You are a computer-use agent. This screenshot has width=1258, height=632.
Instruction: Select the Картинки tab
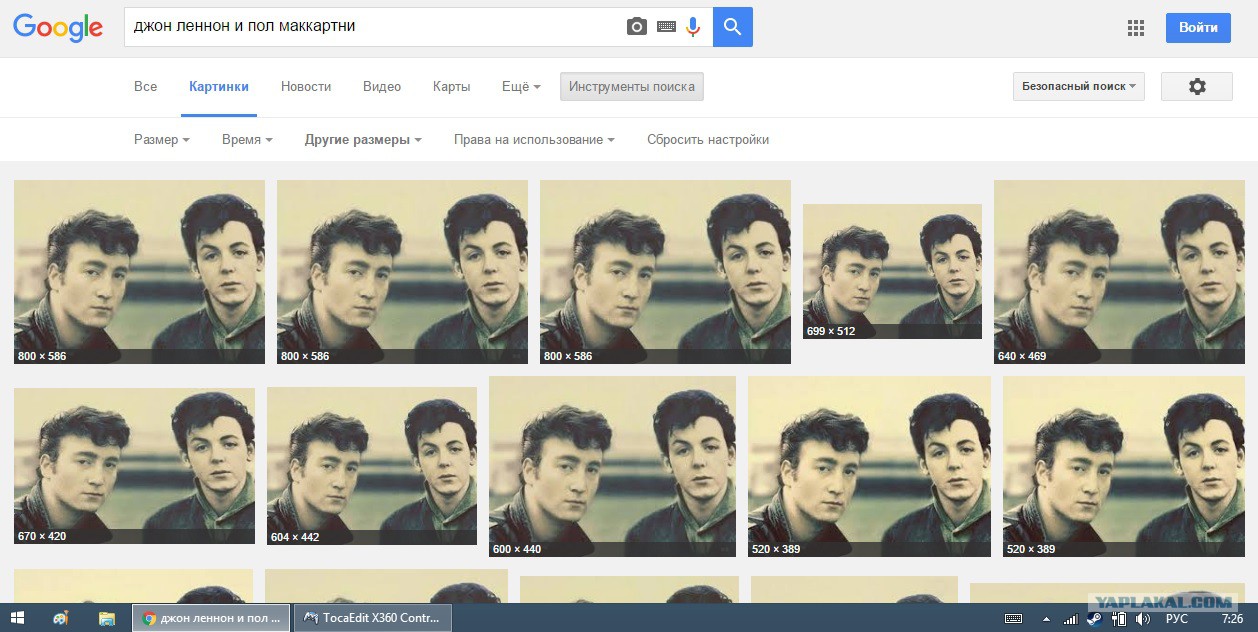tap(219, 87)
